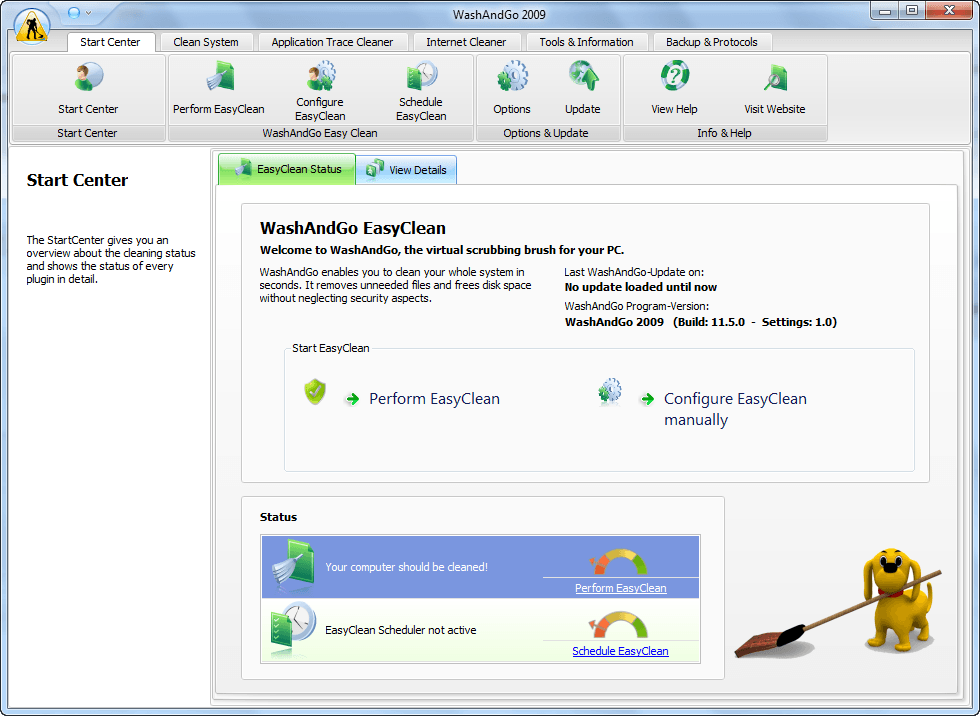Click the Schedule EasyClean underlined link
The width and height of the screenshot is (980, 716).
click(x=620, y=651)
